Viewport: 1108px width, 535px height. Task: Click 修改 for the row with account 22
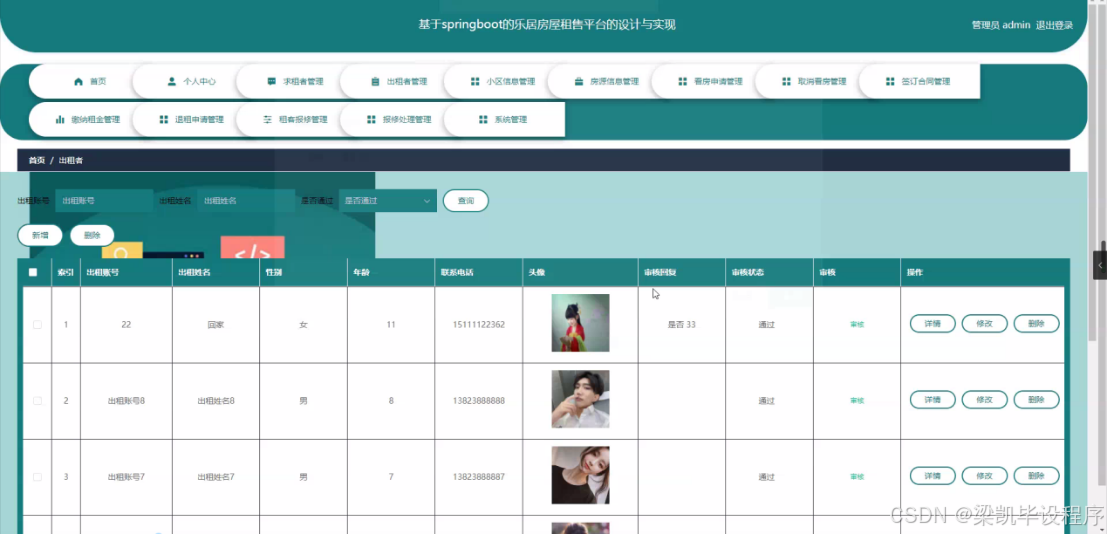point(984,324)
